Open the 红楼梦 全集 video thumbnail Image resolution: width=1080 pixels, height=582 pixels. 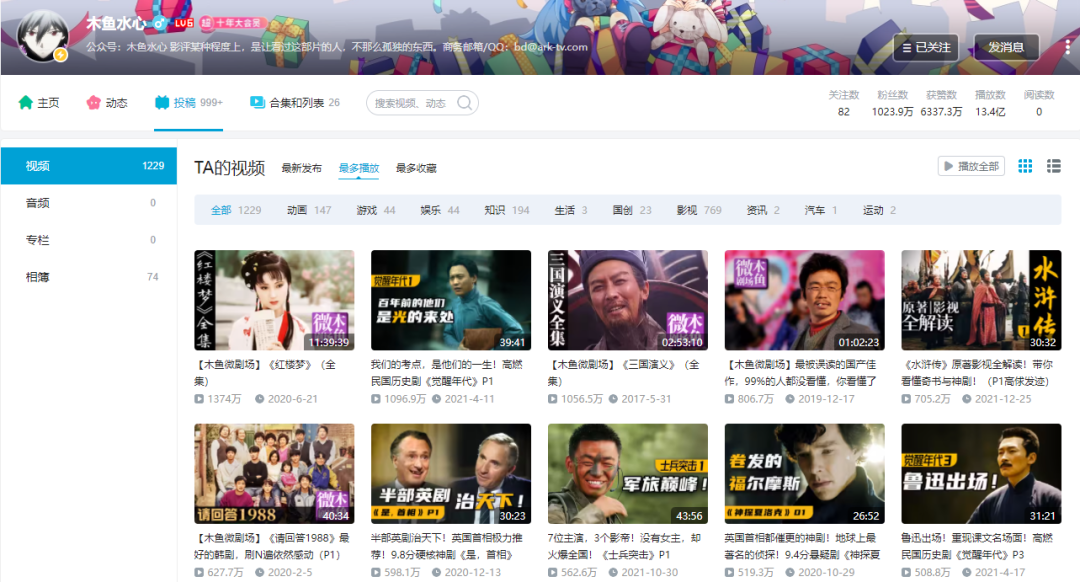click(x=274, y=300)
